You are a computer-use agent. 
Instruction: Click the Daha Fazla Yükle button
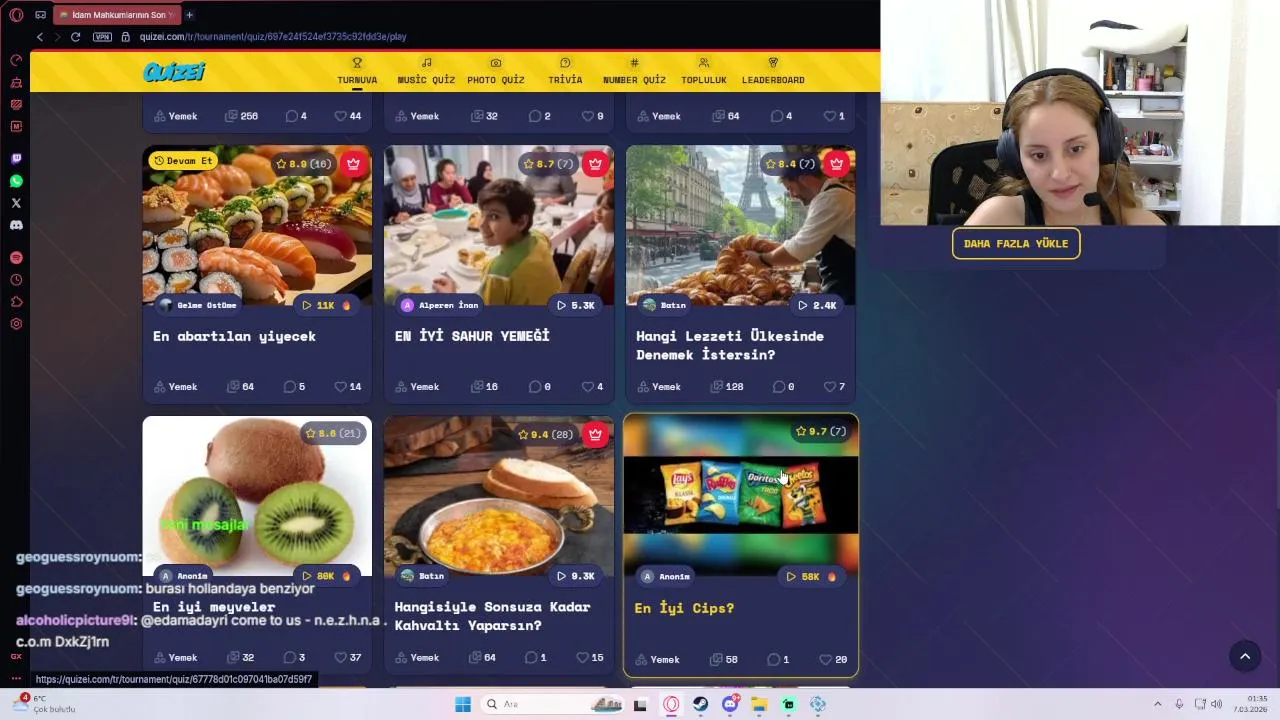(x=1016, y=243)
